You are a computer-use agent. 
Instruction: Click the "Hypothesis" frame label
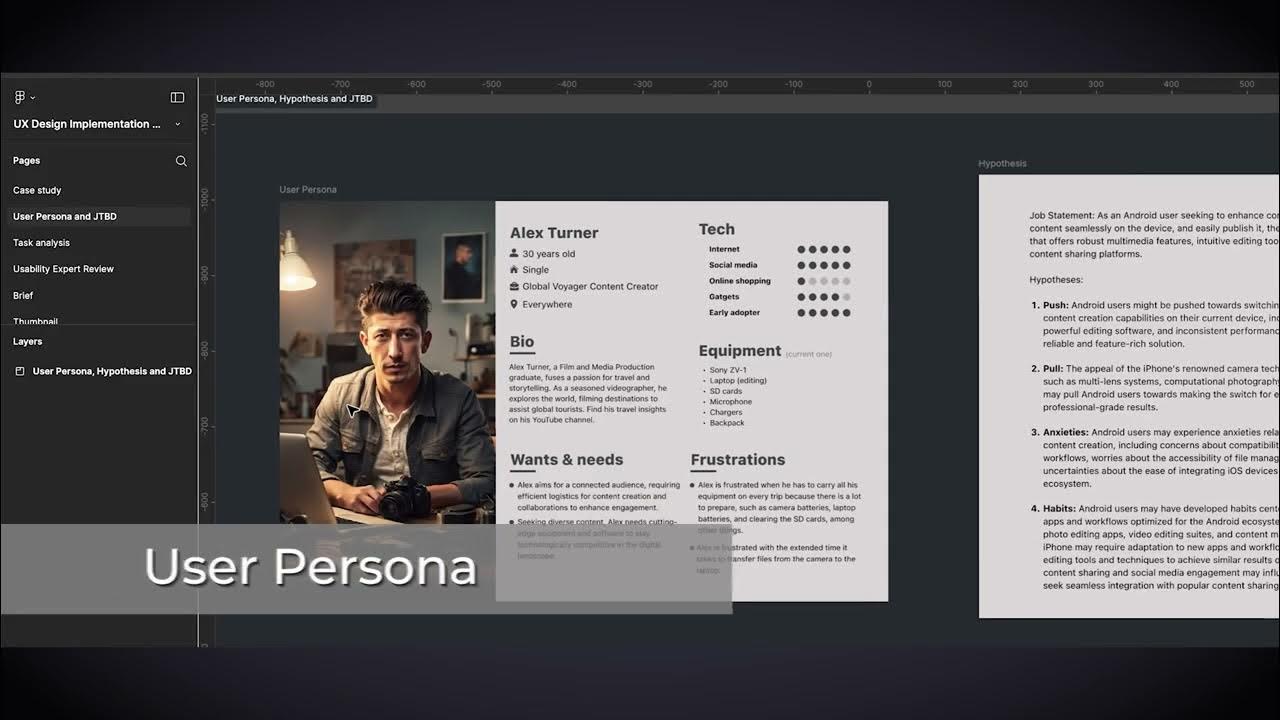pos(1002,163)
